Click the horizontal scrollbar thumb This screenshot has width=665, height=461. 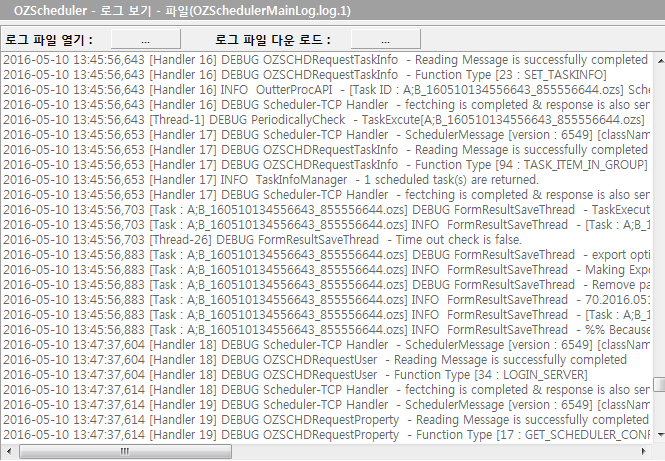[125, 451]
